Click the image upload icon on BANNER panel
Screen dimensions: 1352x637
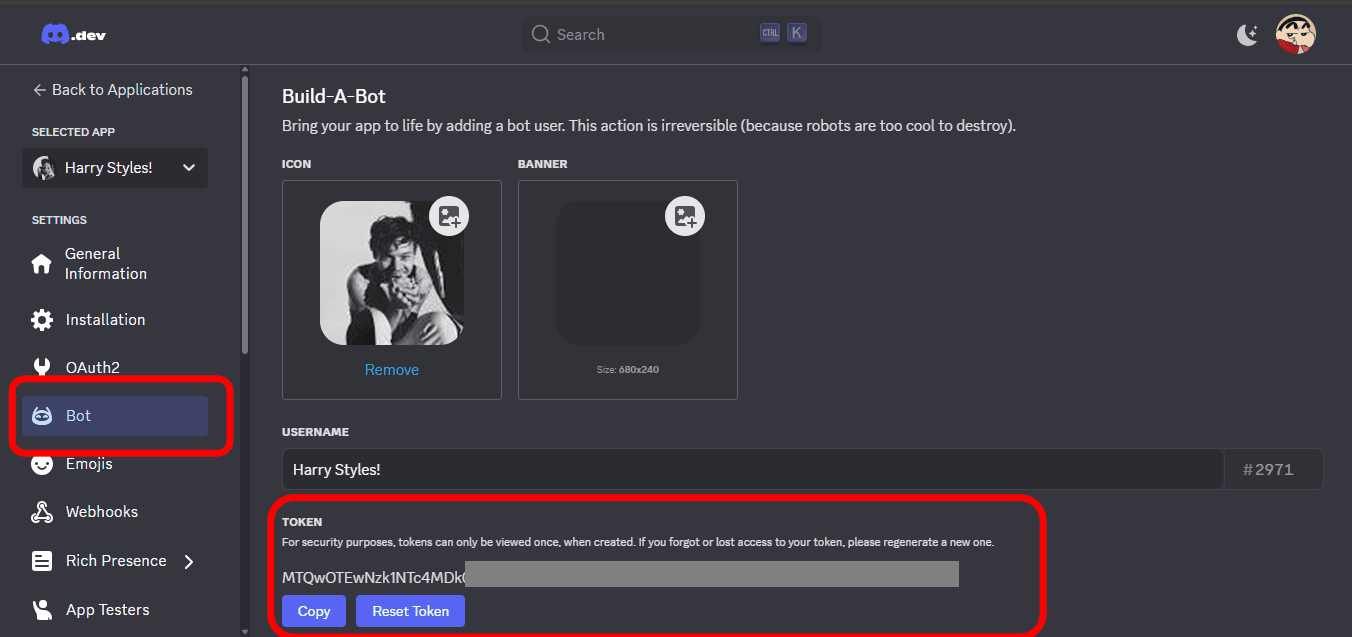coord(684,215)
